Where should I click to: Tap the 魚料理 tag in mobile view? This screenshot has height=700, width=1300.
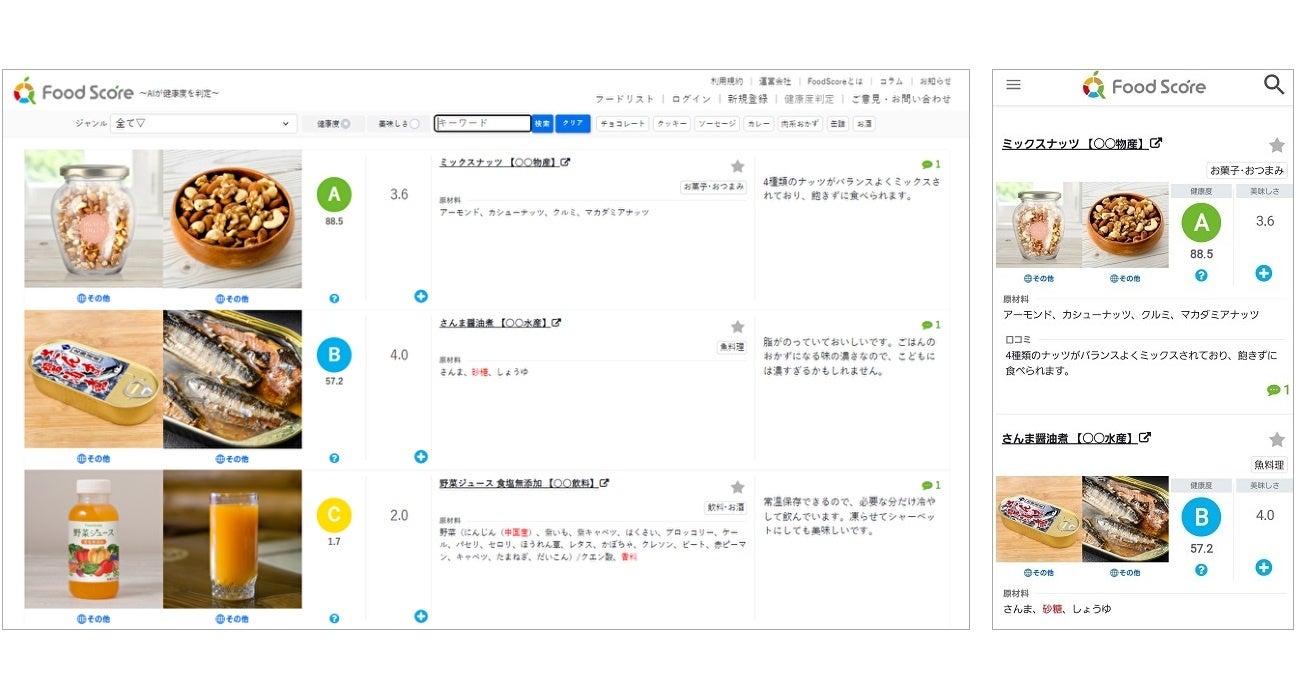(1269, 465)
